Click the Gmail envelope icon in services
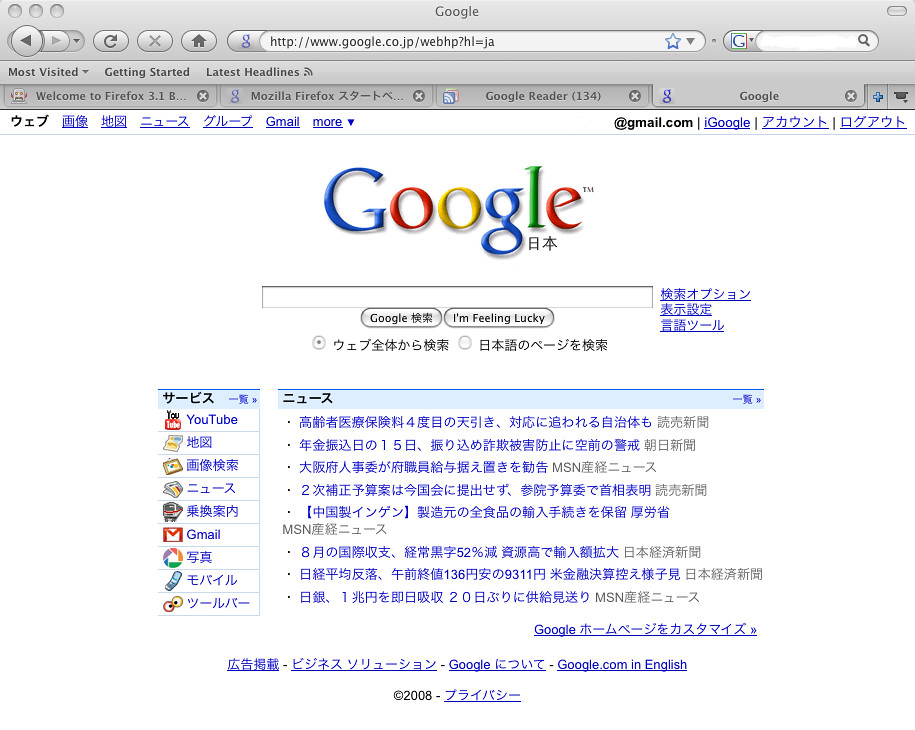Image resolution: width=915 pixels, height=730 pixels. tap(173, 535)
